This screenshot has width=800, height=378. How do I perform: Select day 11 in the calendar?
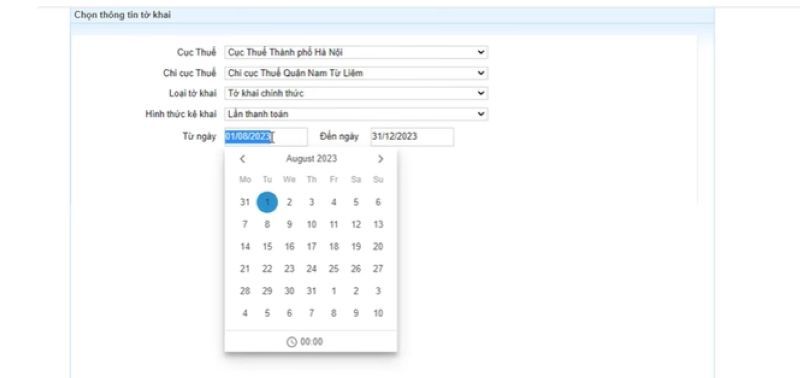click(334, 224)
